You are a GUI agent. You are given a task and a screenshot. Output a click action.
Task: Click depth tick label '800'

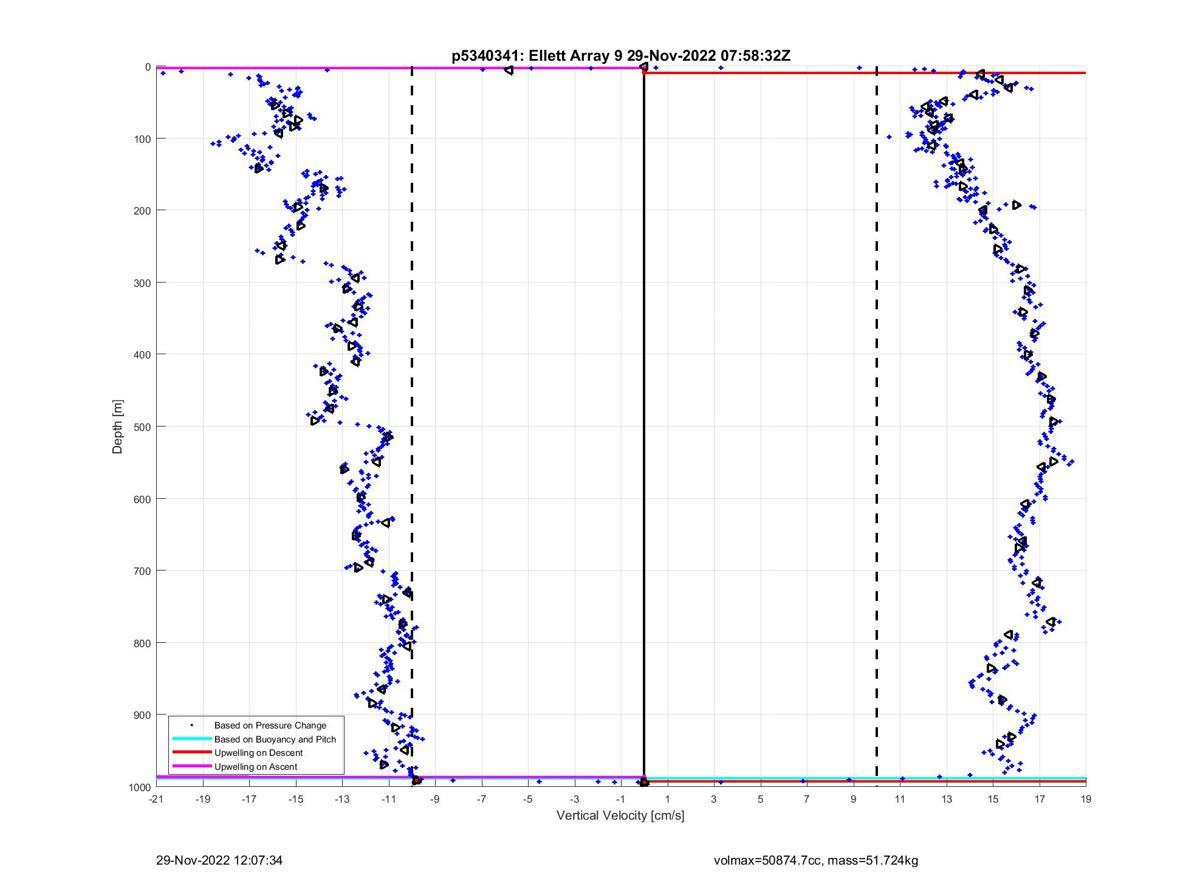[x=142, y=643]
